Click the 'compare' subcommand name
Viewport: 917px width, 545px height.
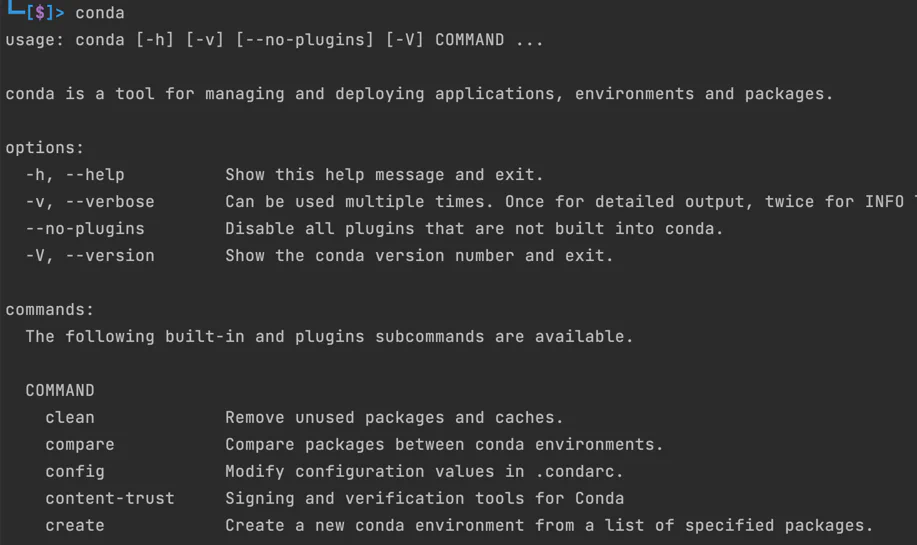point(80,445)
